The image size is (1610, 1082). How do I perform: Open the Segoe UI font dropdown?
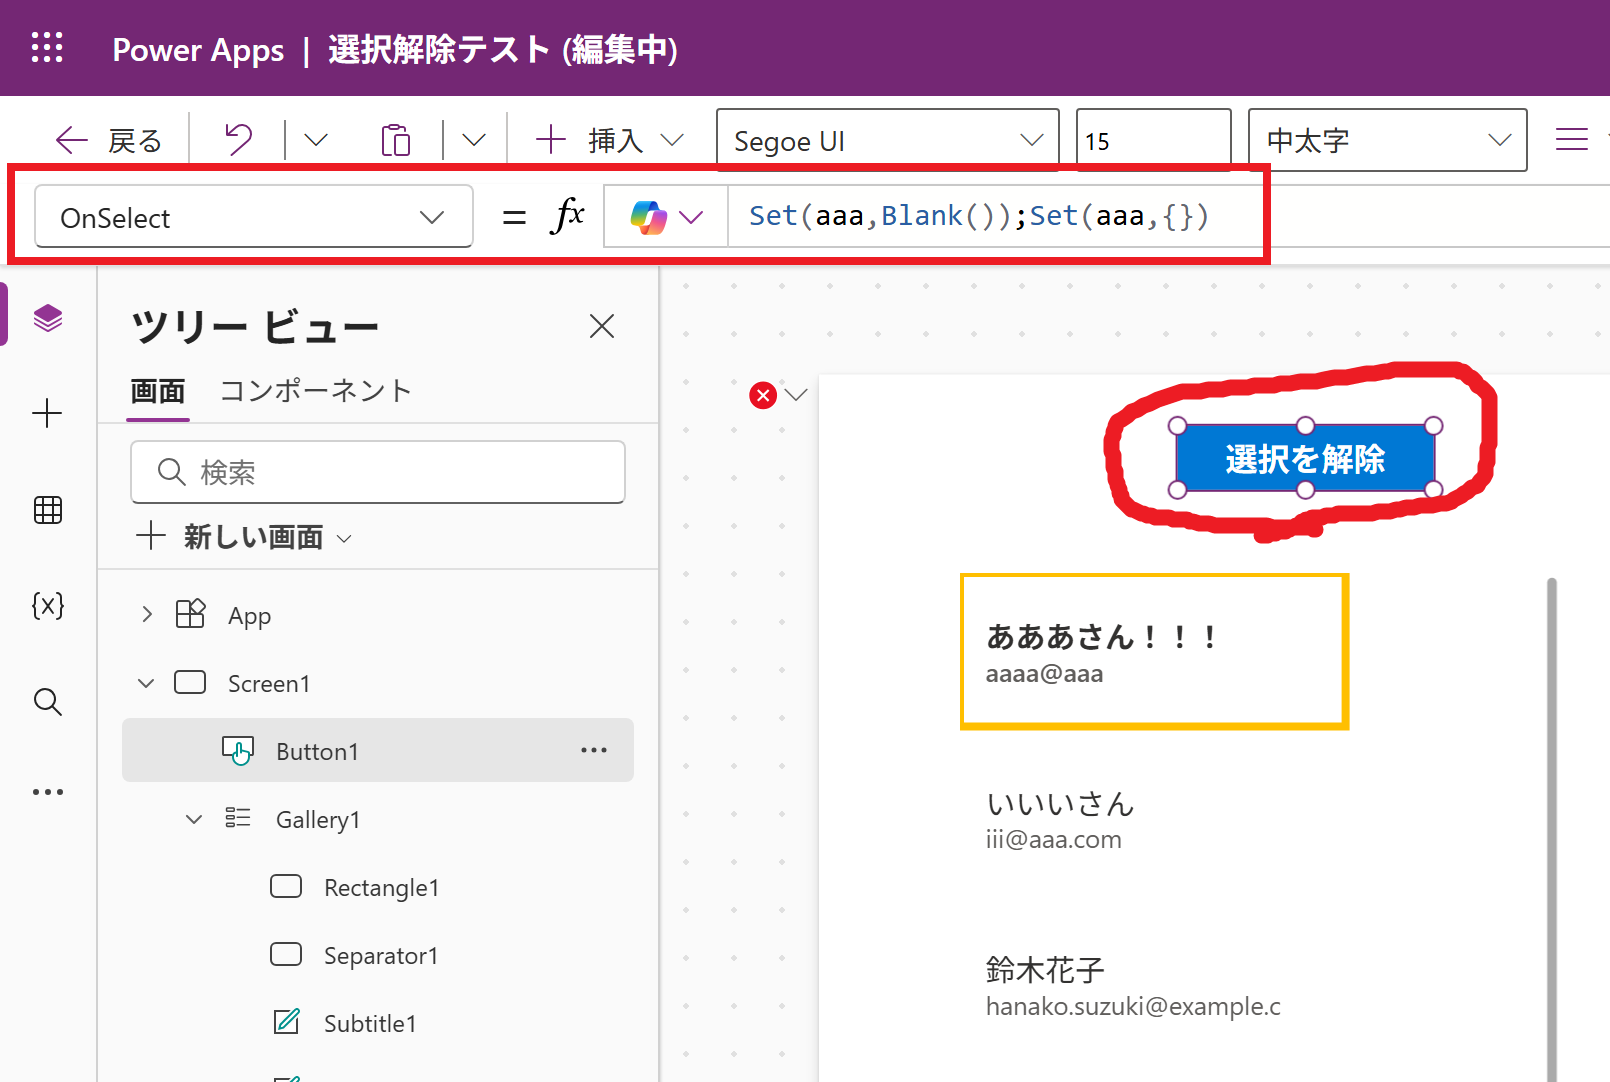click(887, 141)
